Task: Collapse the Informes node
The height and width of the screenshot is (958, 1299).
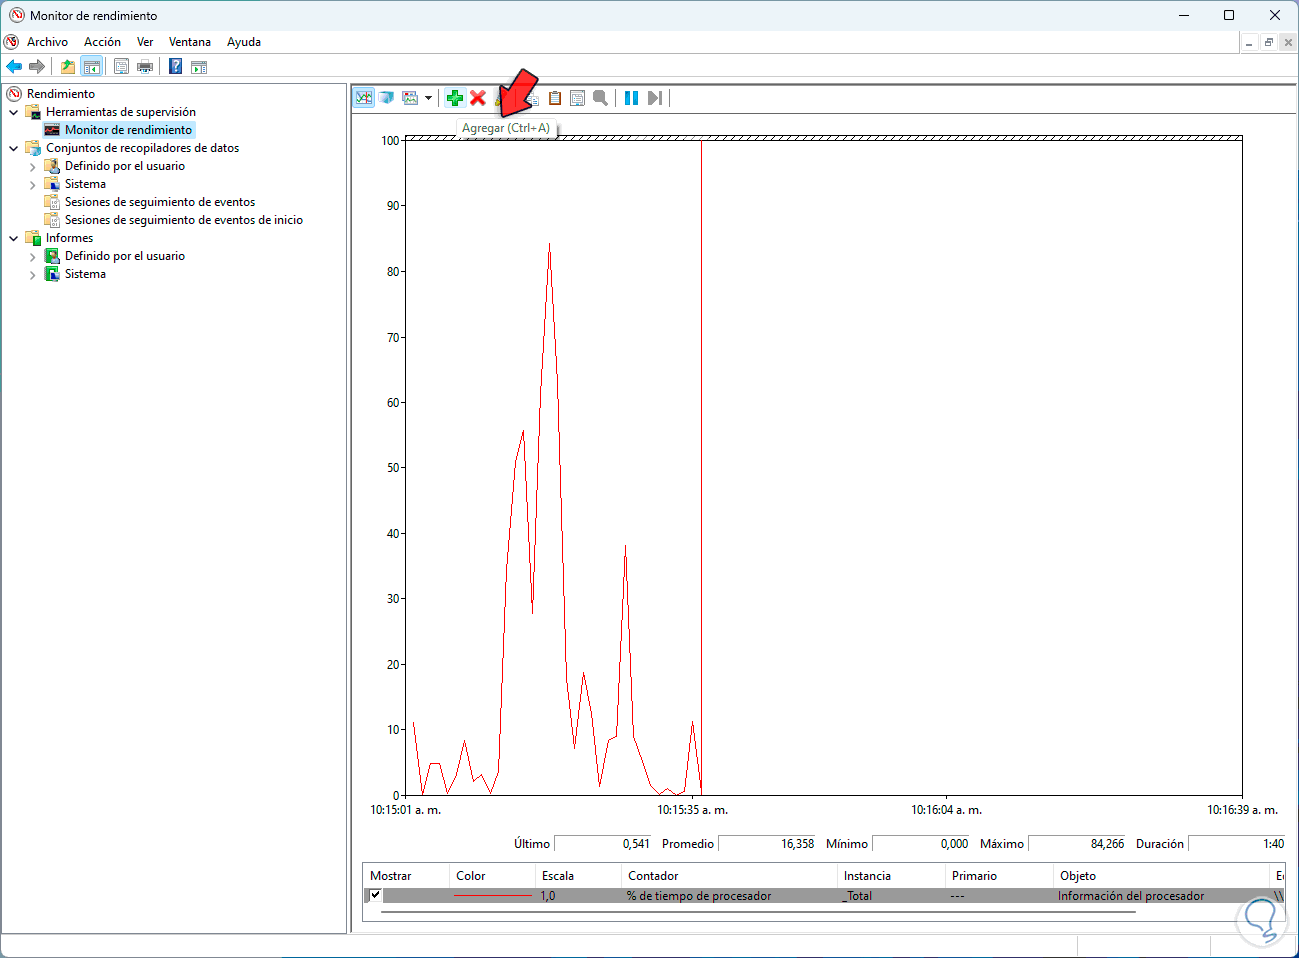Action: (14, 238)
